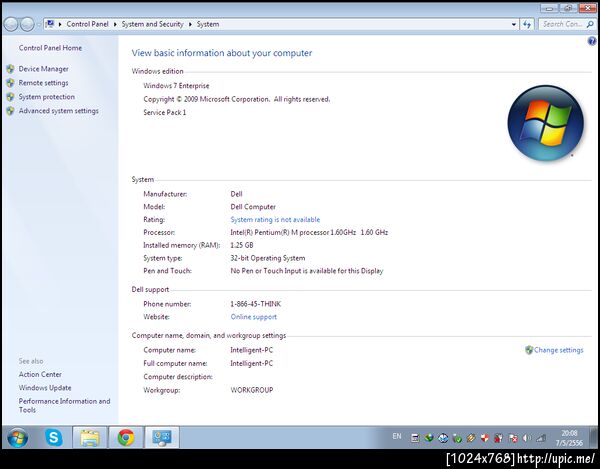This screenshot has height=469, width=600.
Task: Open Advanced system settings
Action: [59, 111]
